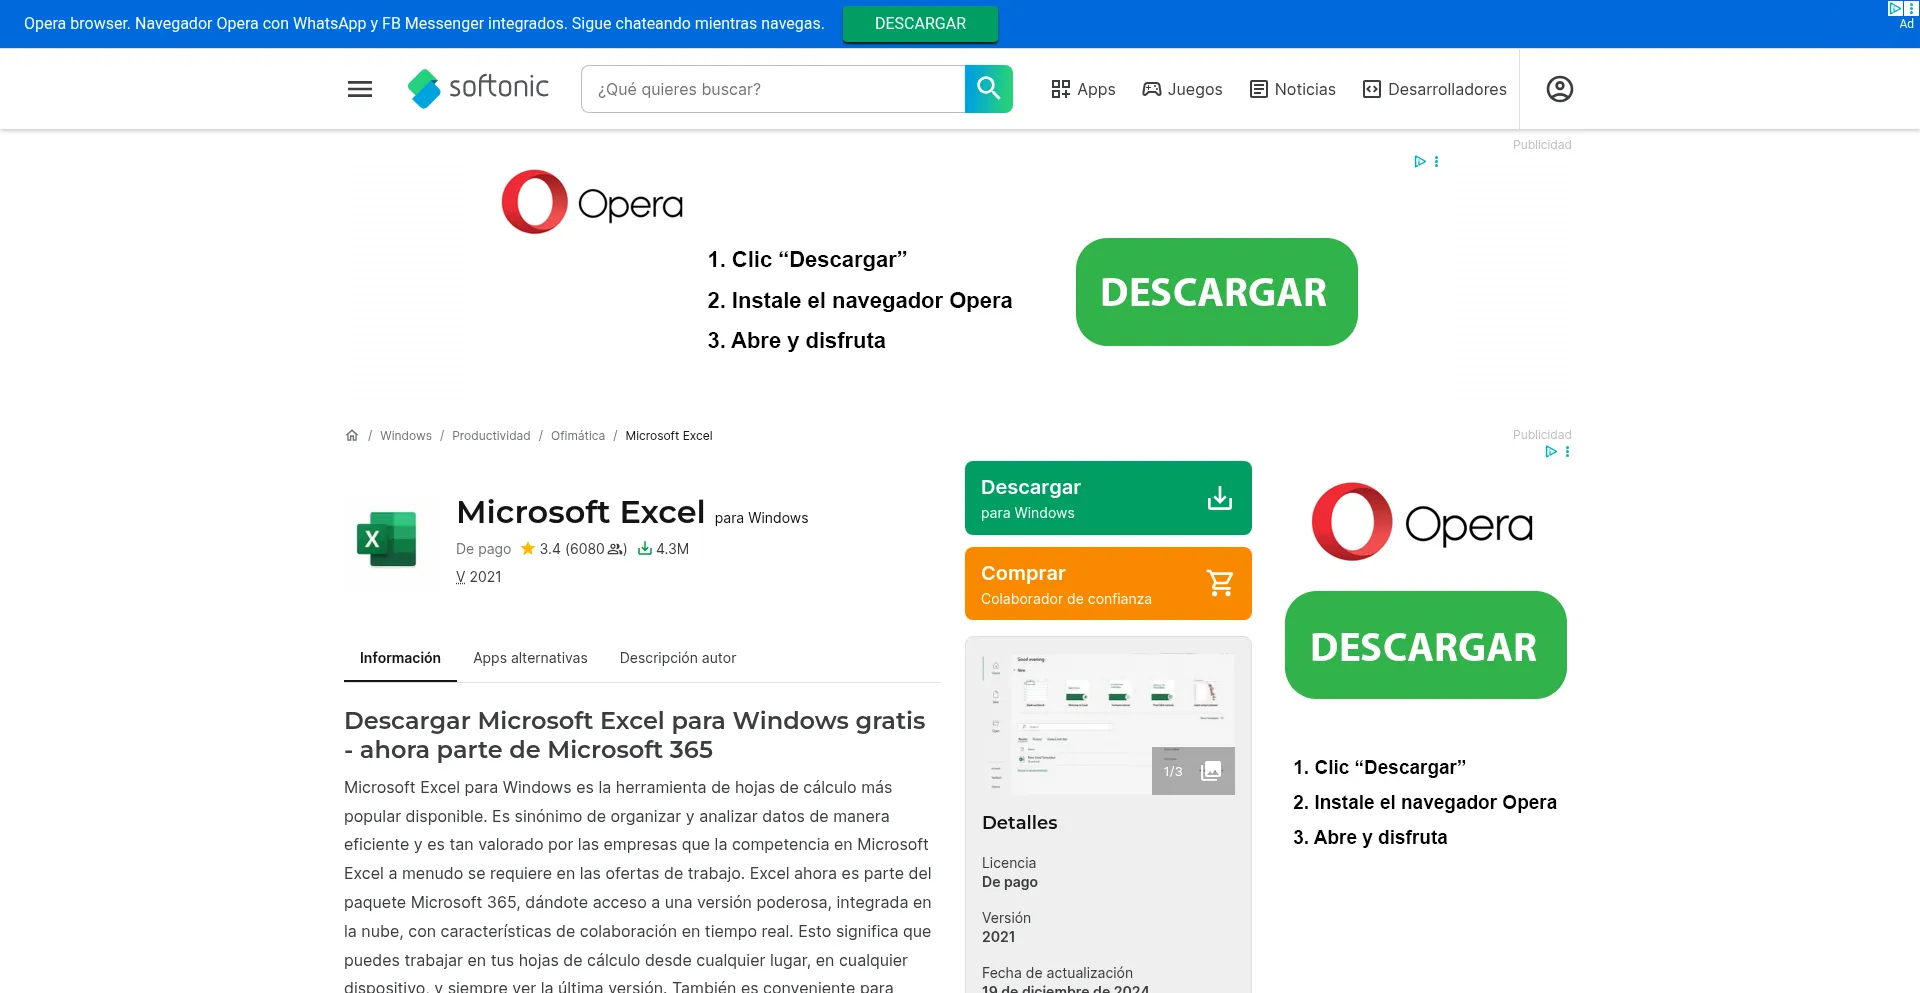Click the large DESCARGAR button in leaderboard ad
Image resolution: width=1920 pixels, height=993 pixels.
coord(1216,292)
